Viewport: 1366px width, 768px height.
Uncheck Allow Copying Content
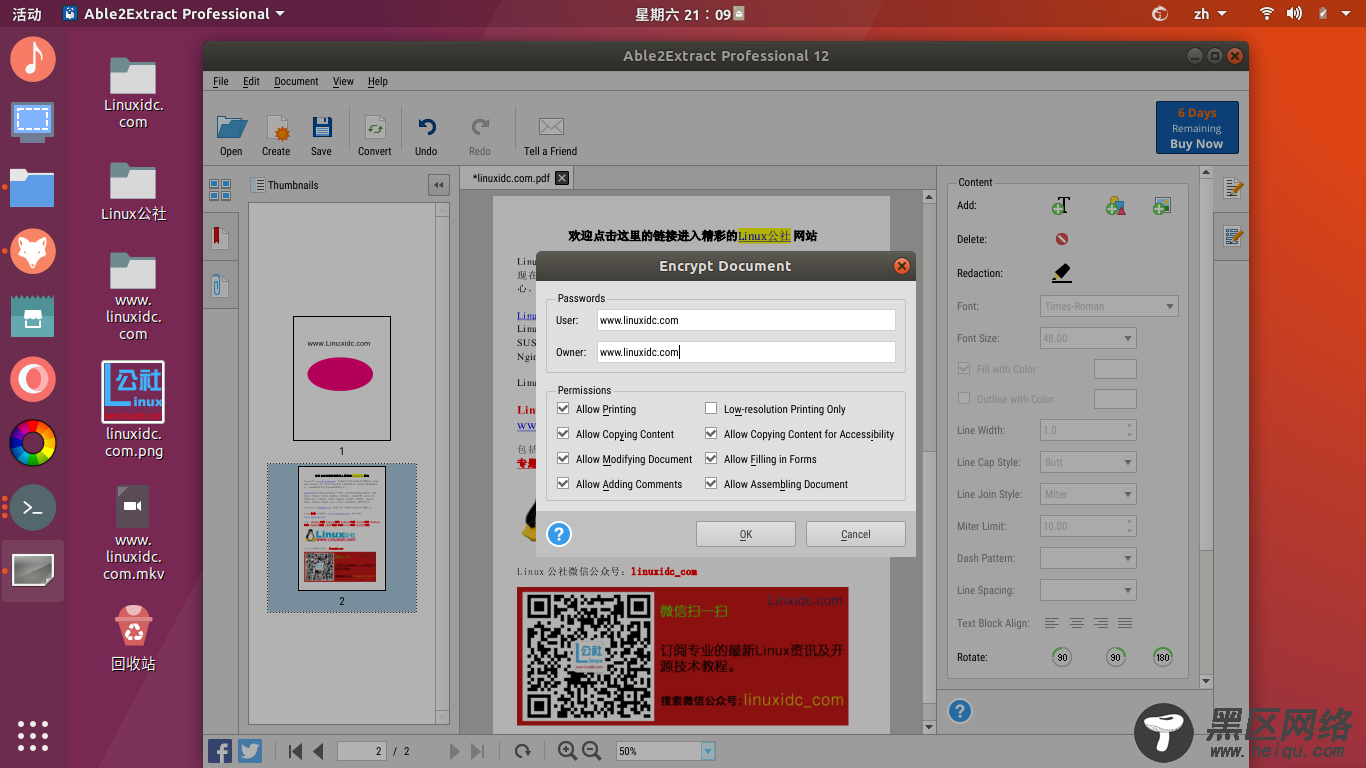tap(563, 433)
